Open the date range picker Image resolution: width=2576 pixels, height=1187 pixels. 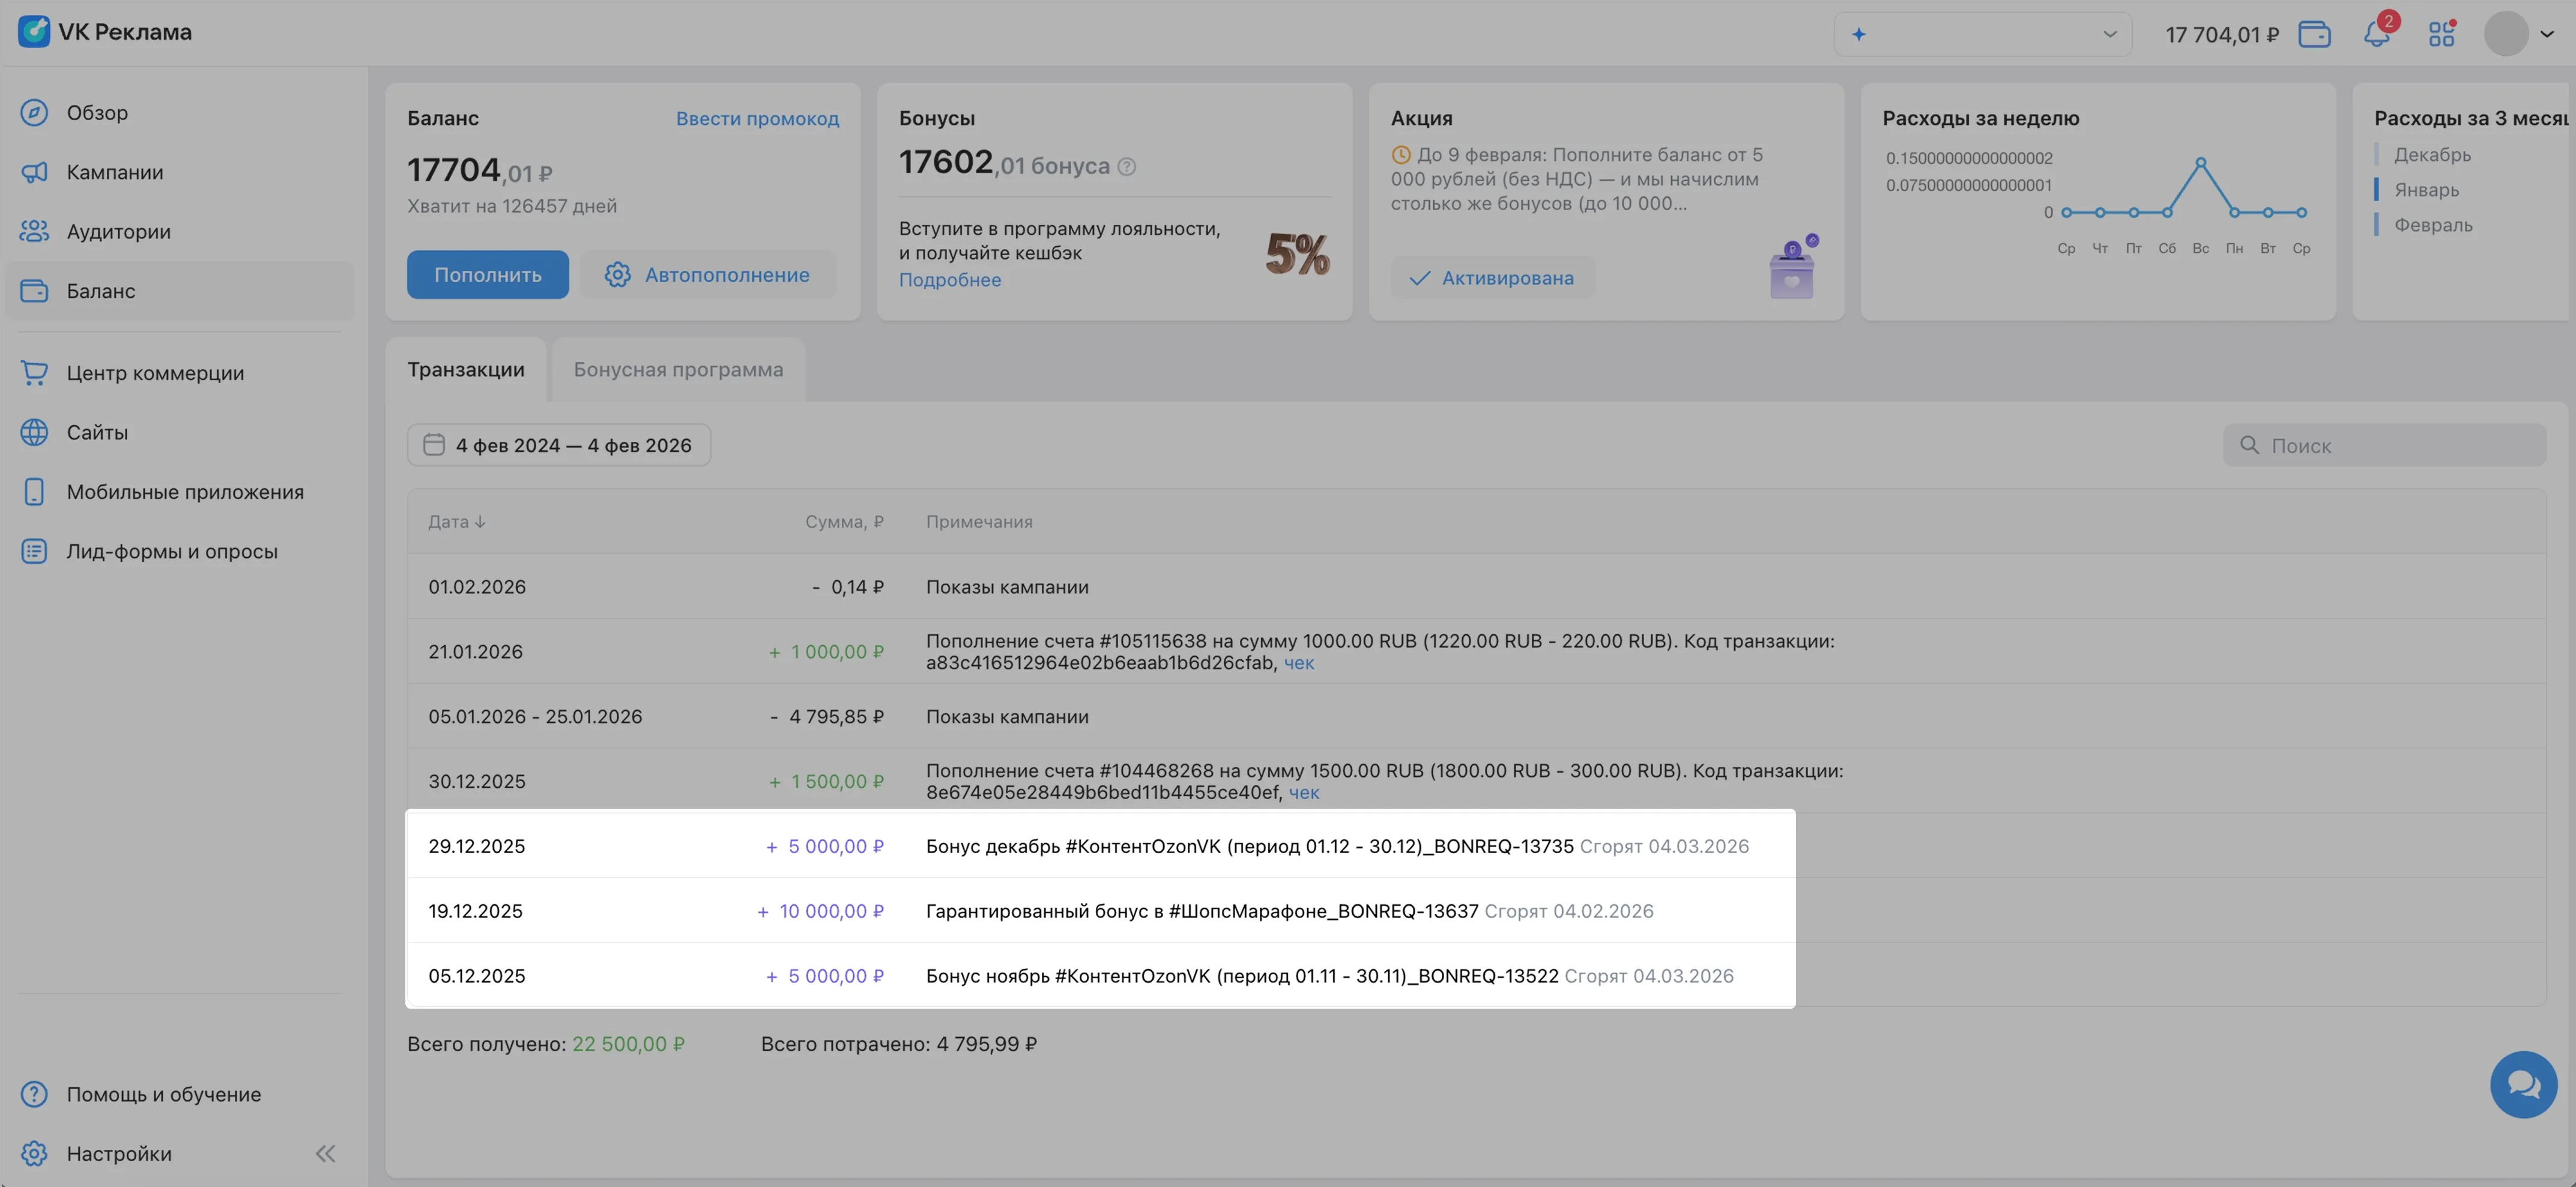click(x=559, y=445)
